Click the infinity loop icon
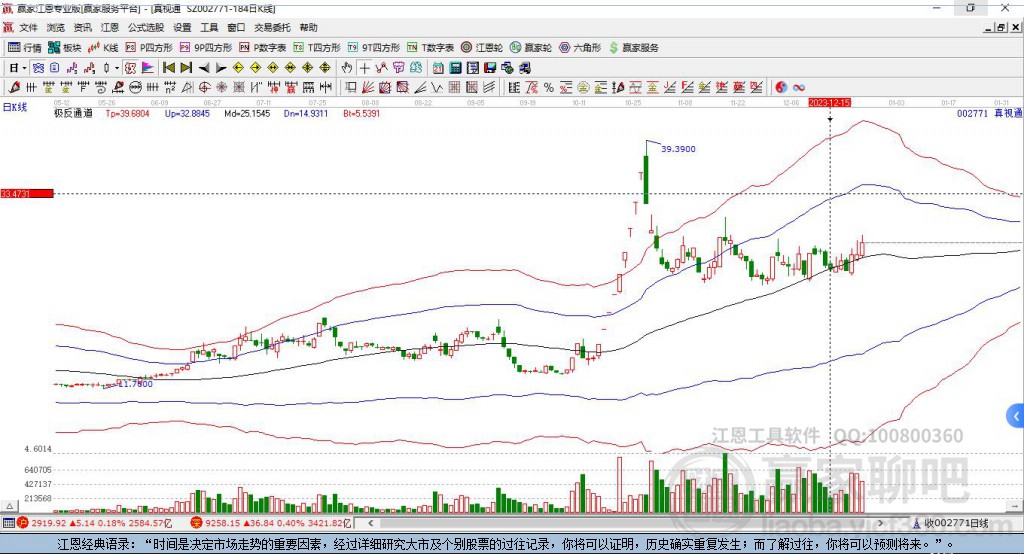This screenshot has width=1024, height=554. (799, 88)
